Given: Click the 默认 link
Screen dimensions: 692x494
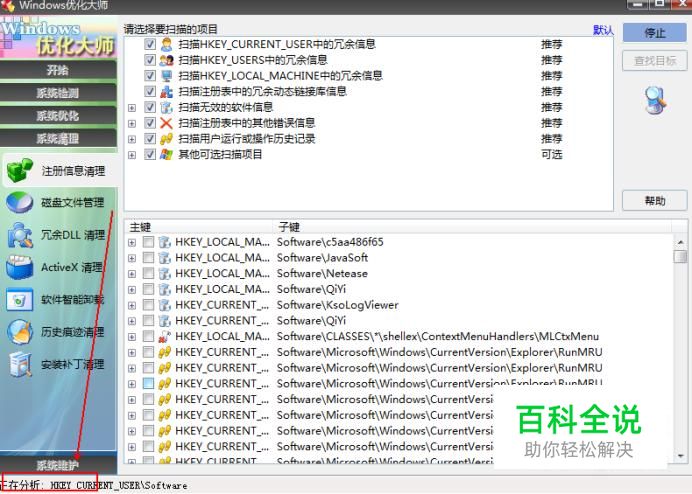Looking at the screenshot, I should pos(603,30).
